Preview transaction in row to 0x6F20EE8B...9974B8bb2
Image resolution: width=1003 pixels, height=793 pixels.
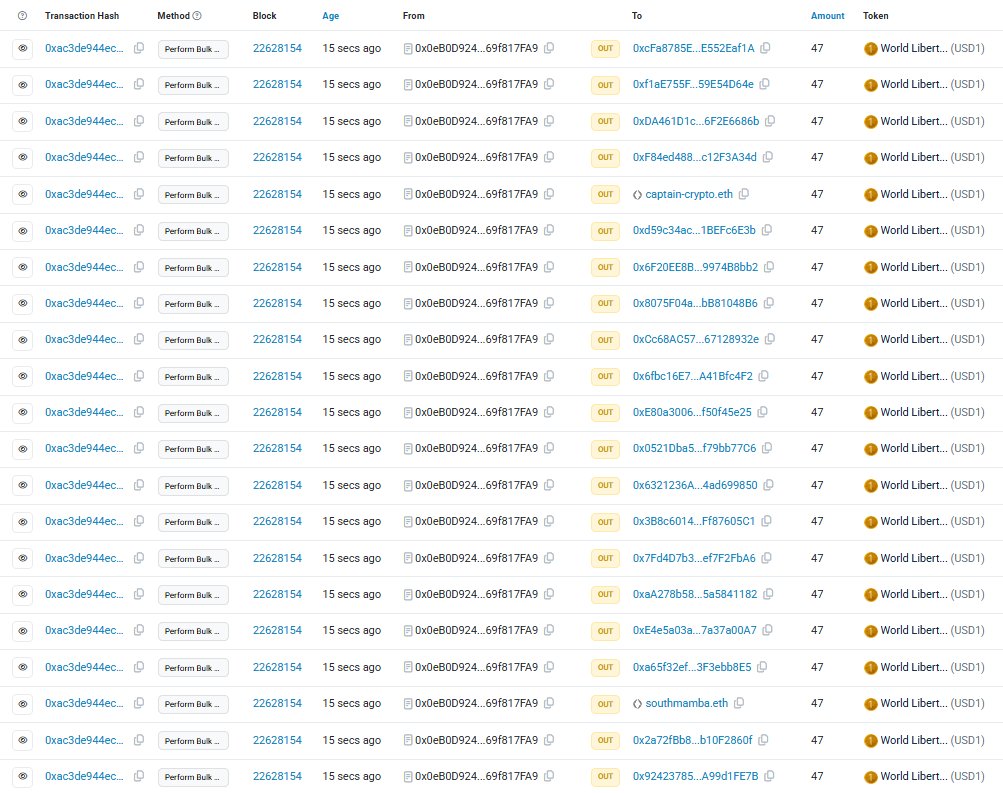tap(22, 267)
